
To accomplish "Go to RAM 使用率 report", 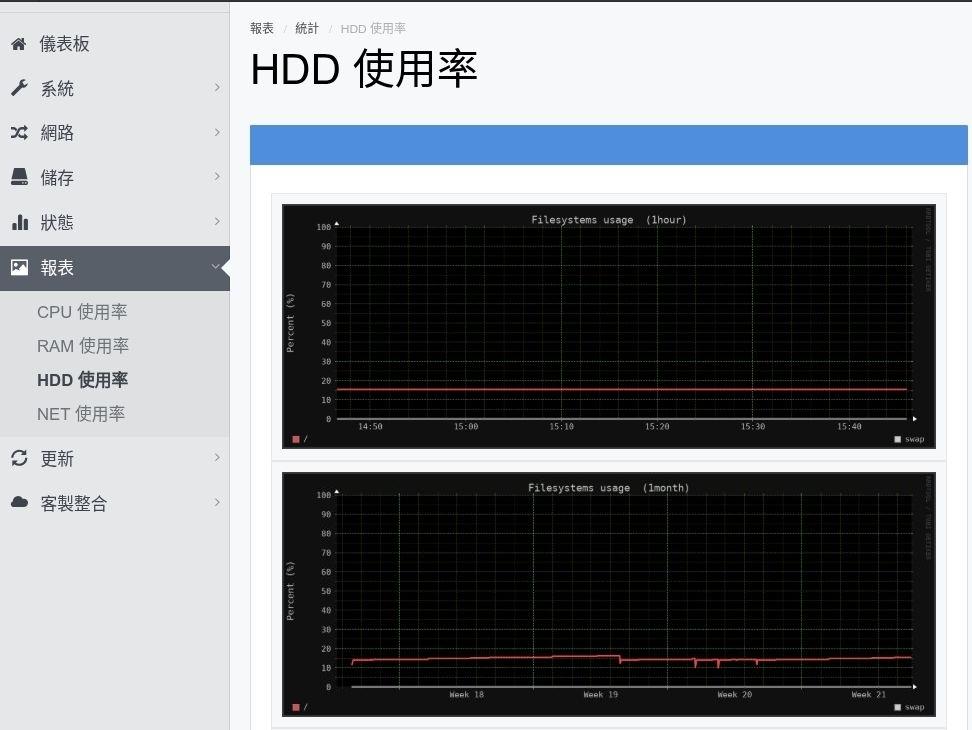I will pos(83,346).
